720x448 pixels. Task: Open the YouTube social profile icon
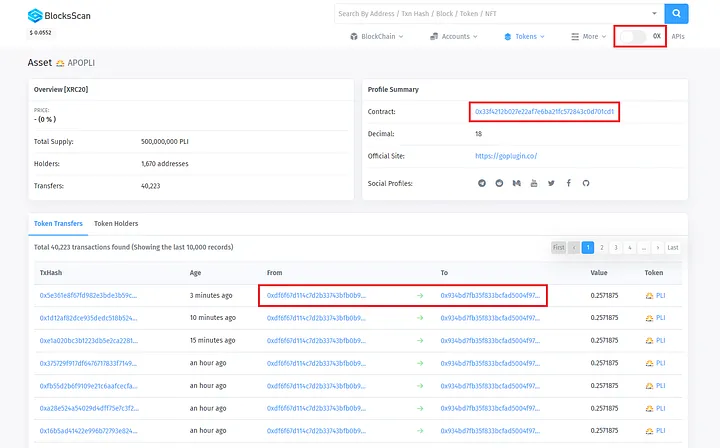(x=534, y=183)
